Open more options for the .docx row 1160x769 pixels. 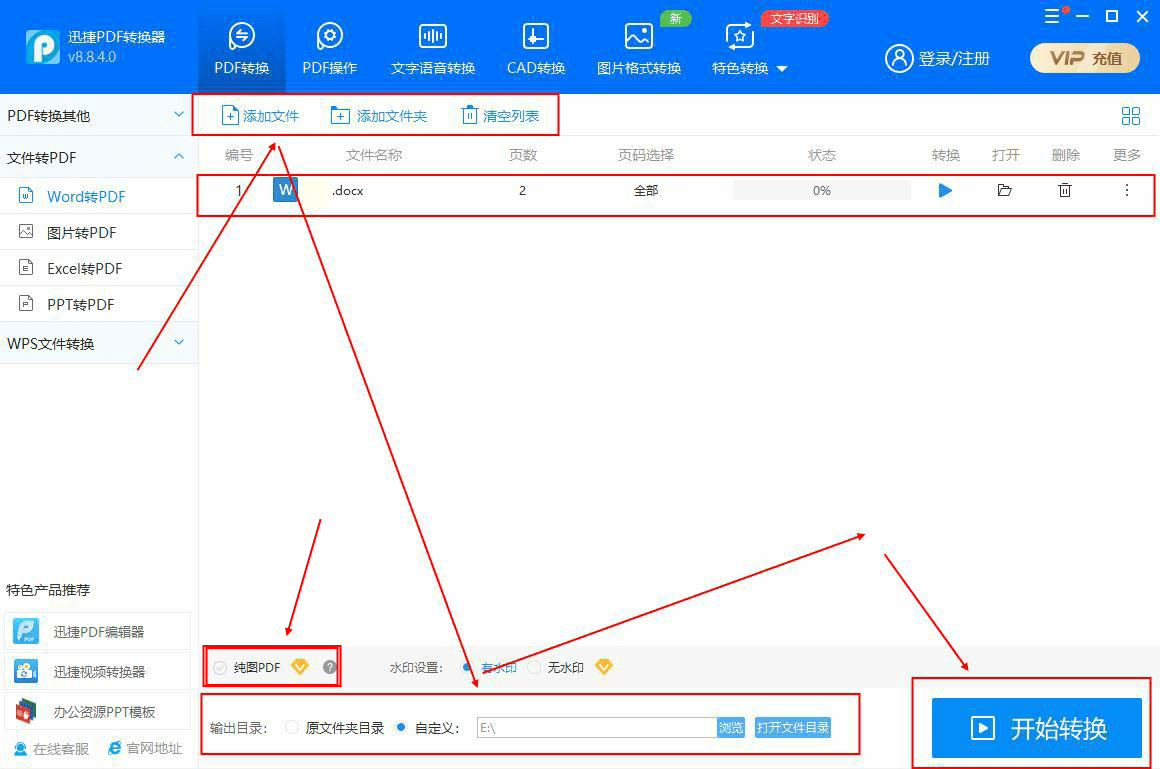(x=1127, y=190)
